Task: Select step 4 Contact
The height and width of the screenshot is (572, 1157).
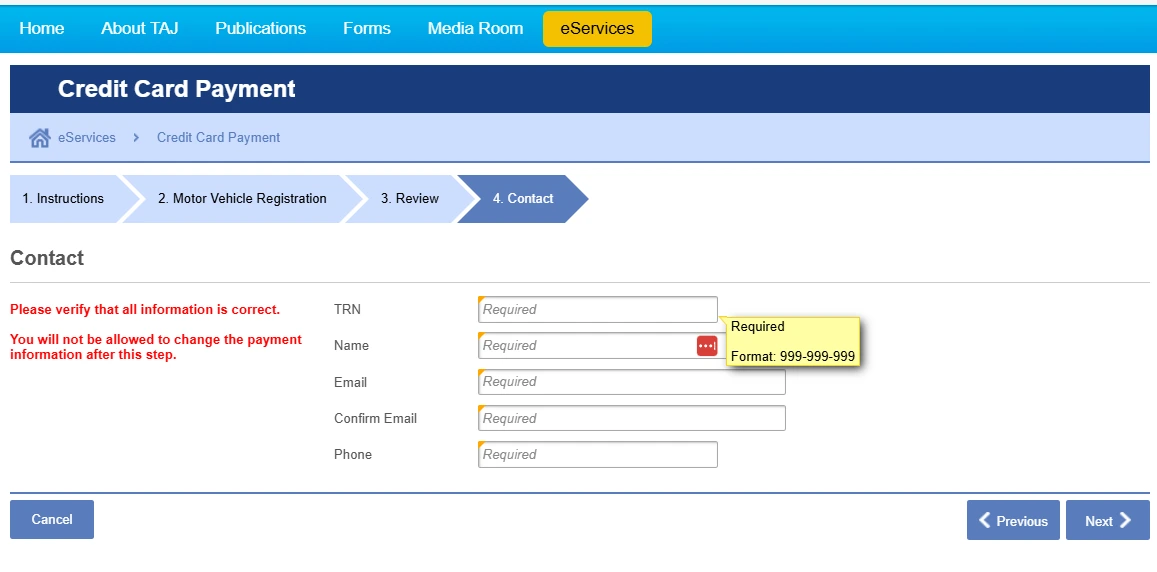Action: (x=522, y=199)
